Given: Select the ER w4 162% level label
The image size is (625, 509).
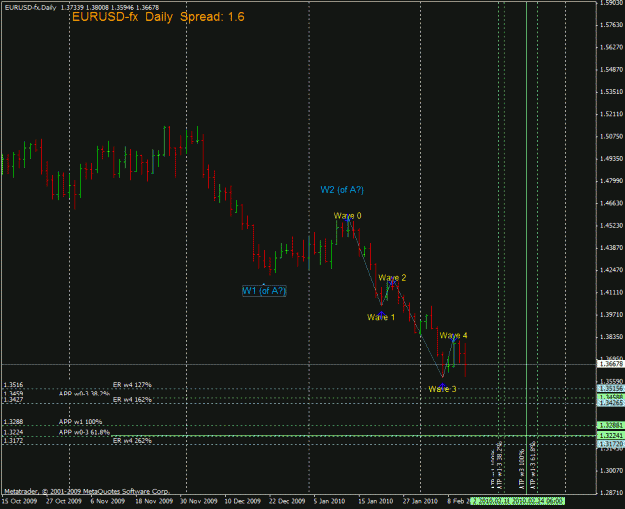Looking at the screenshot, I should [x=132, y=399].
